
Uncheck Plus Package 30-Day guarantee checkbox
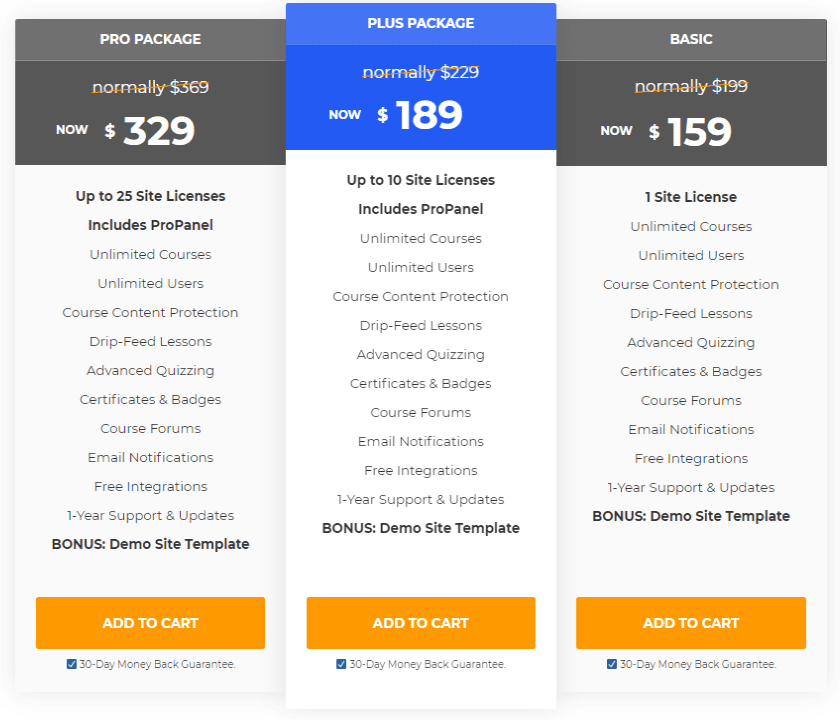[342, 664]
